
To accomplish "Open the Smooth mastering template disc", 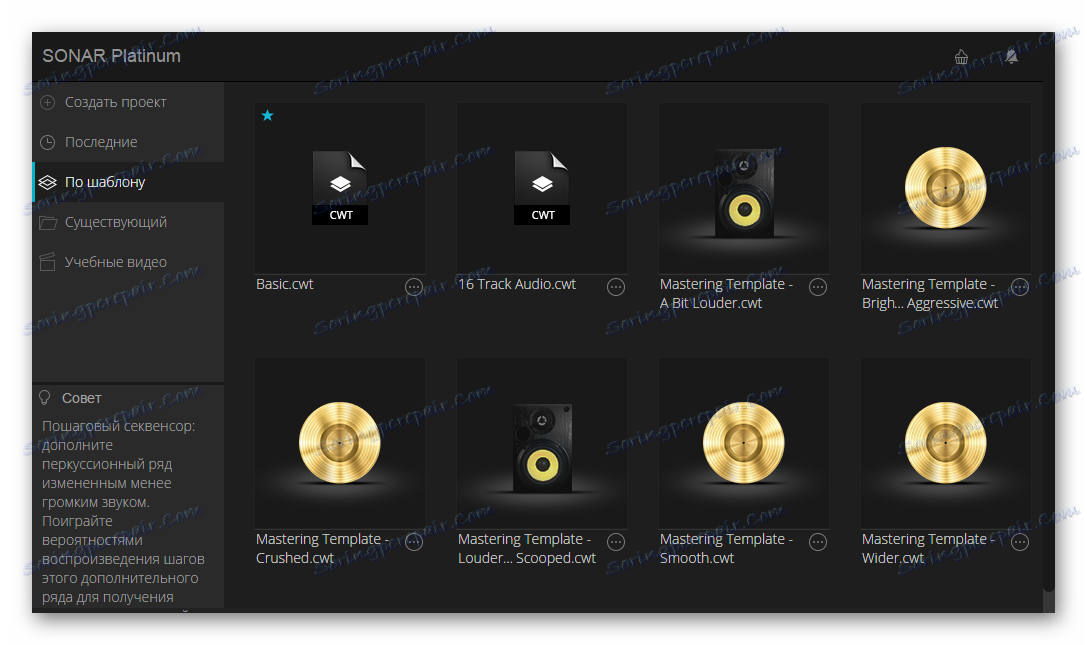I will [744, 443].
